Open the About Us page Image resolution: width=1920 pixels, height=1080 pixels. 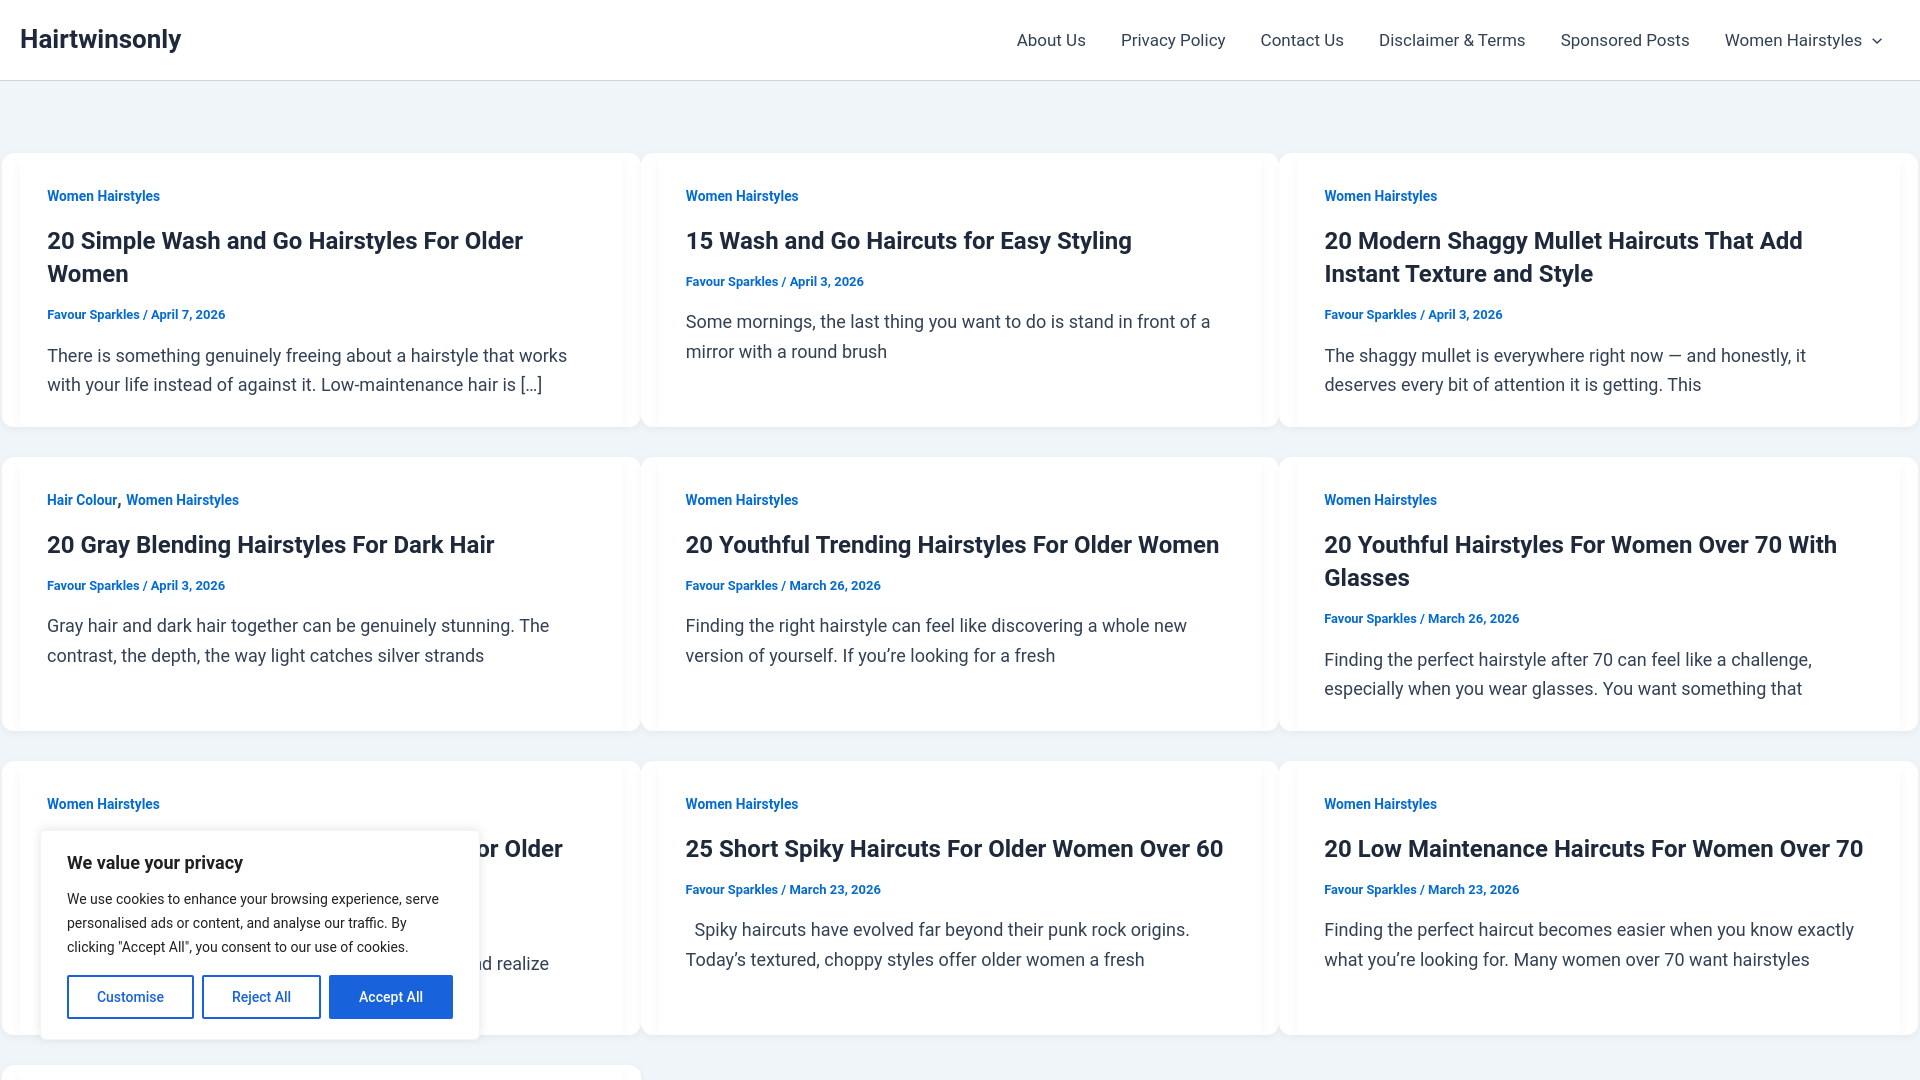(x=1050, y=40)
